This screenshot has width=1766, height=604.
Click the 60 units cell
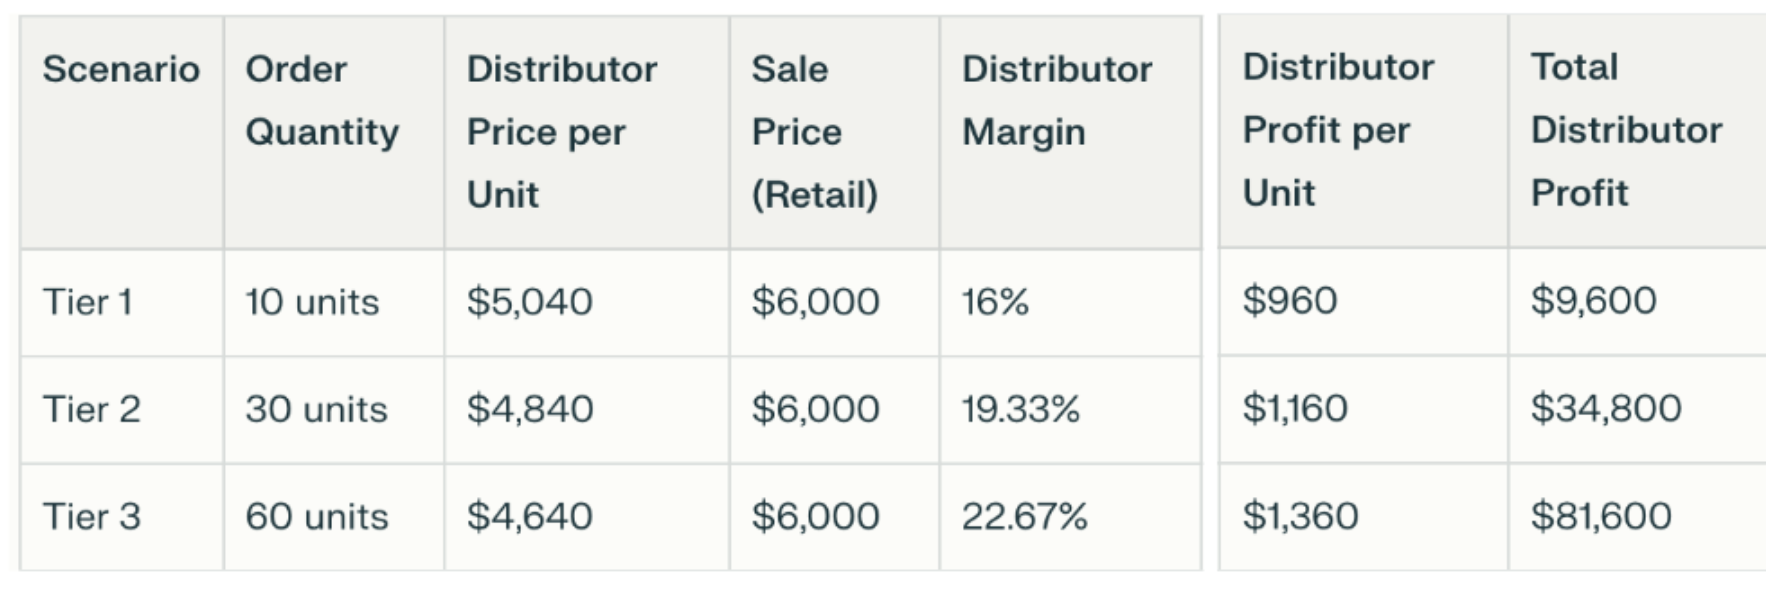pos(316,517)
